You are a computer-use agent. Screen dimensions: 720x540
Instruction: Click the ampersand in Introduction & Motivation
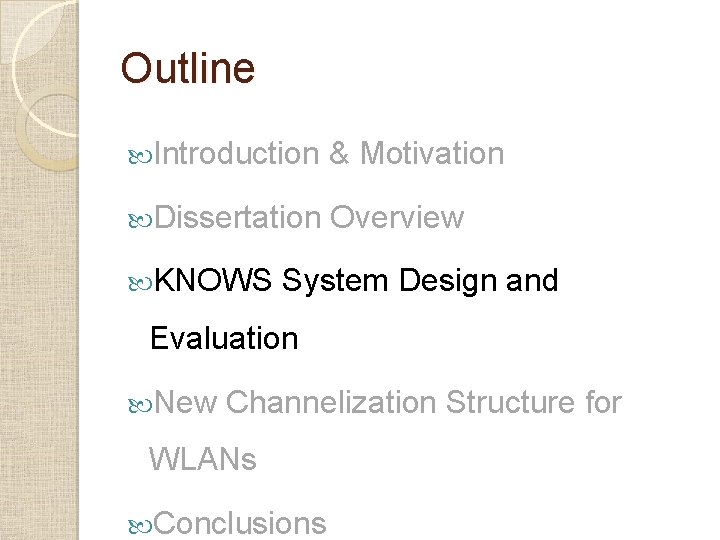tap(339, 153)
